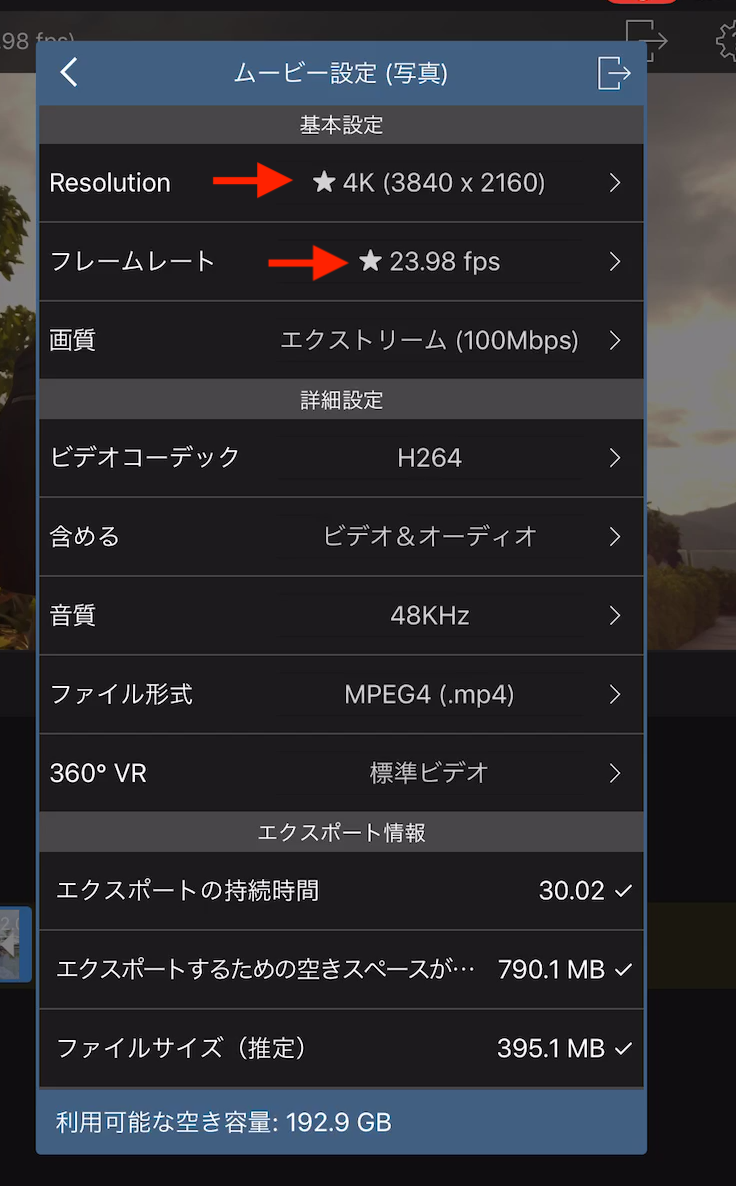Tap the settings gear behind the dialog
The width and height of the screenshot is (736, 1186).
click(725, 39)
